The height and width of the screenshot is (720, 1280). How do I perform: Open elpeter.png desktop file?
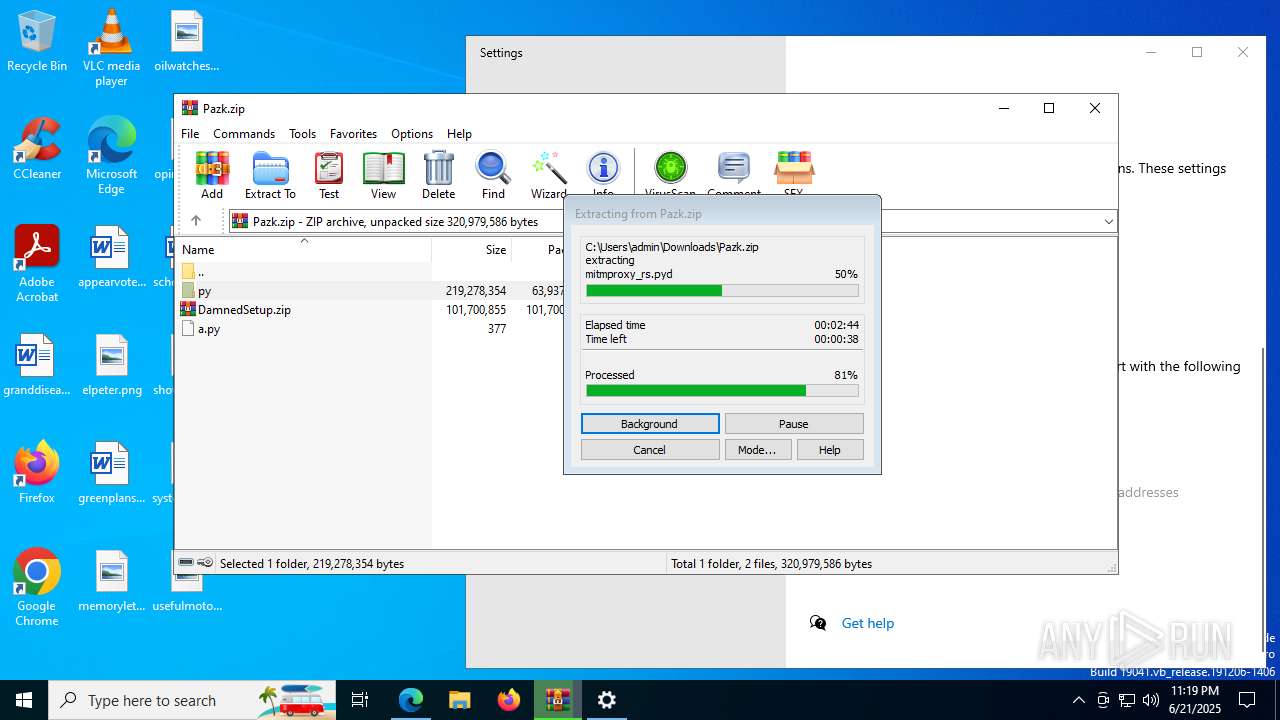click(111, 365)
